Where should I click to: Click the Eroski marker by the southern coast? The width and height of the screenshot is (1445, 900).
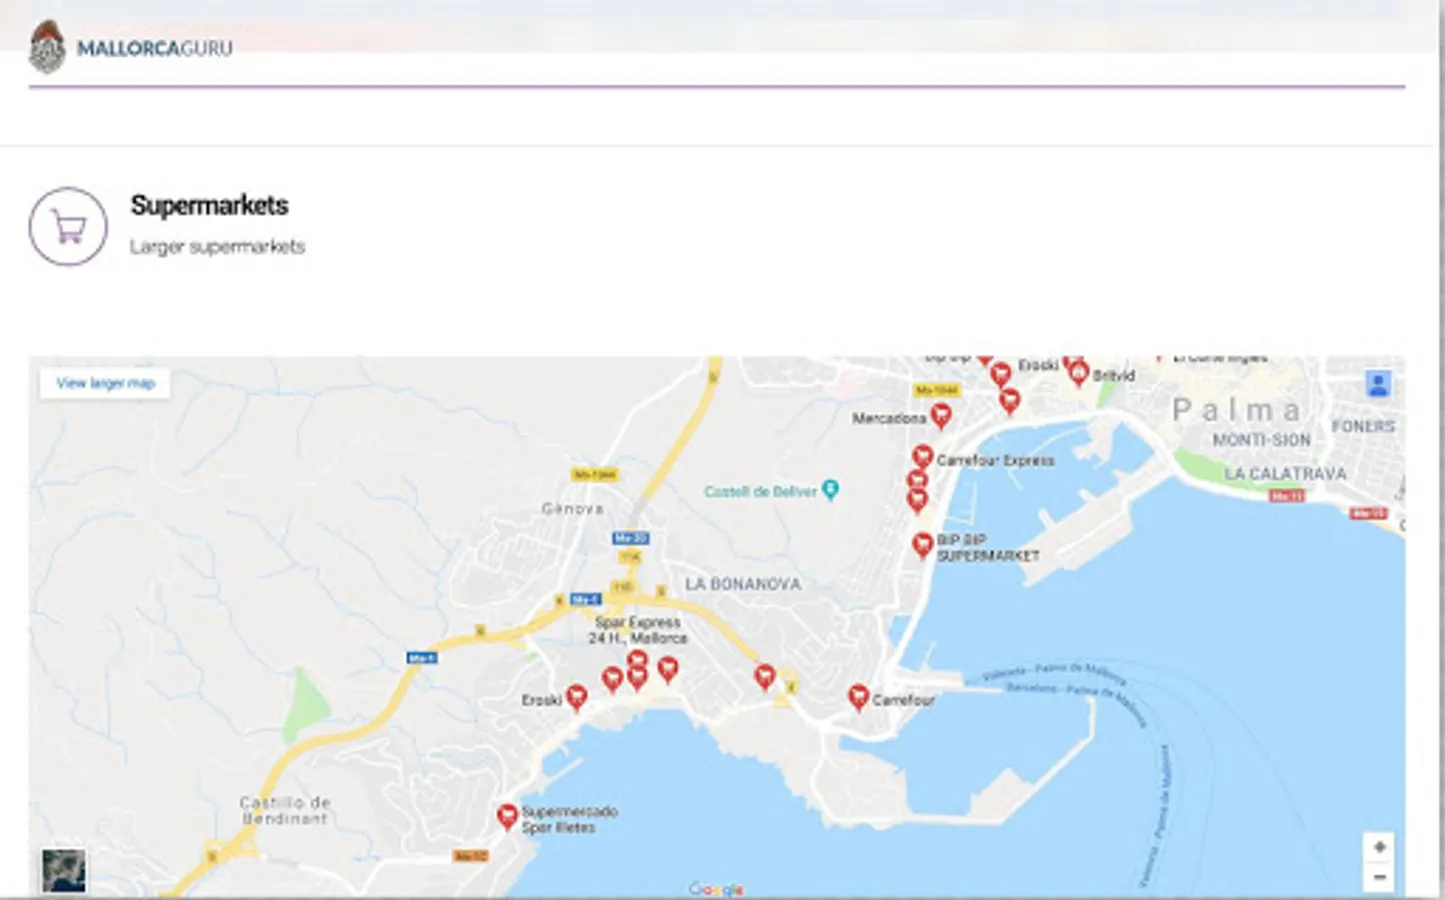pos(576,698)
